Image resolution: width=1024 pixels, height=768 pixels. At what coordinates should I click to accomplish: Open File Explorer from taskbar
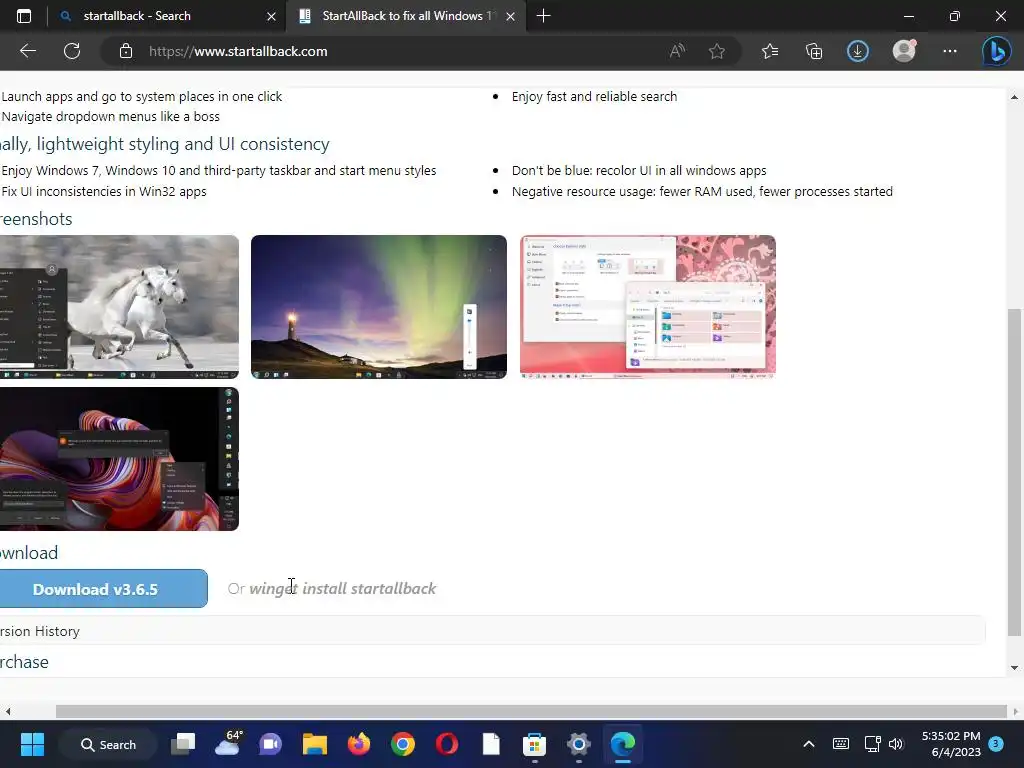point(315,744)
